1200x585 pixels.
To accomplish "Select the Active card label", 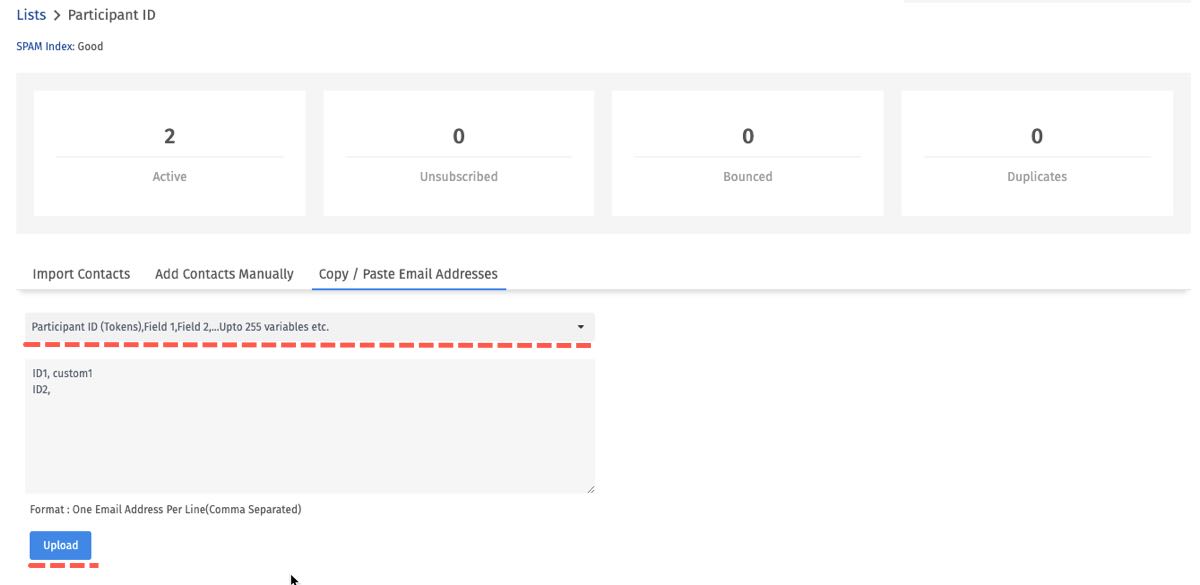I will (x=169, y=176).
